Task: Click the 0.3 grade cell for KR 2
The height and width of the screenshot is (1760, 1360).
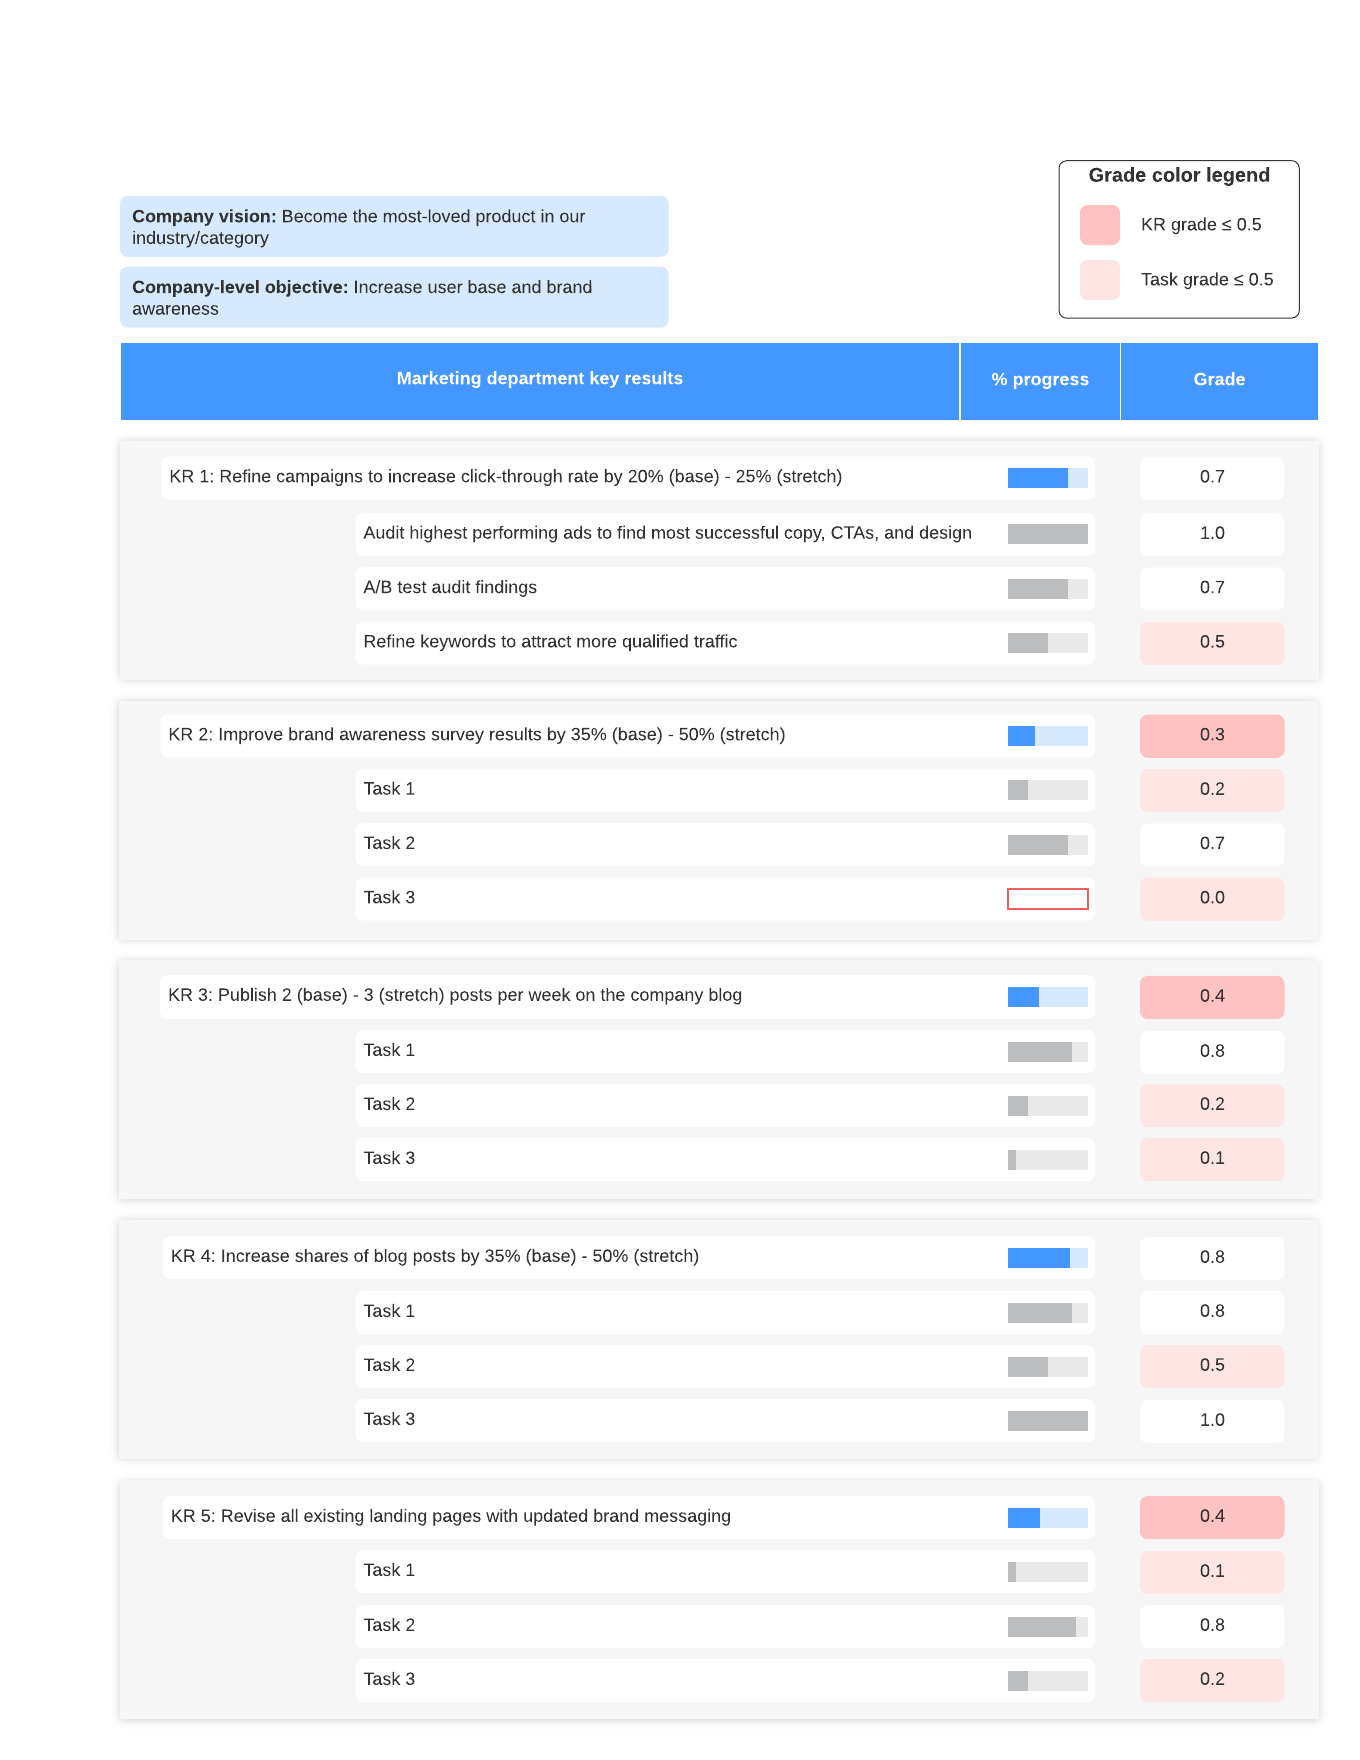Action: pos(1212,736)
